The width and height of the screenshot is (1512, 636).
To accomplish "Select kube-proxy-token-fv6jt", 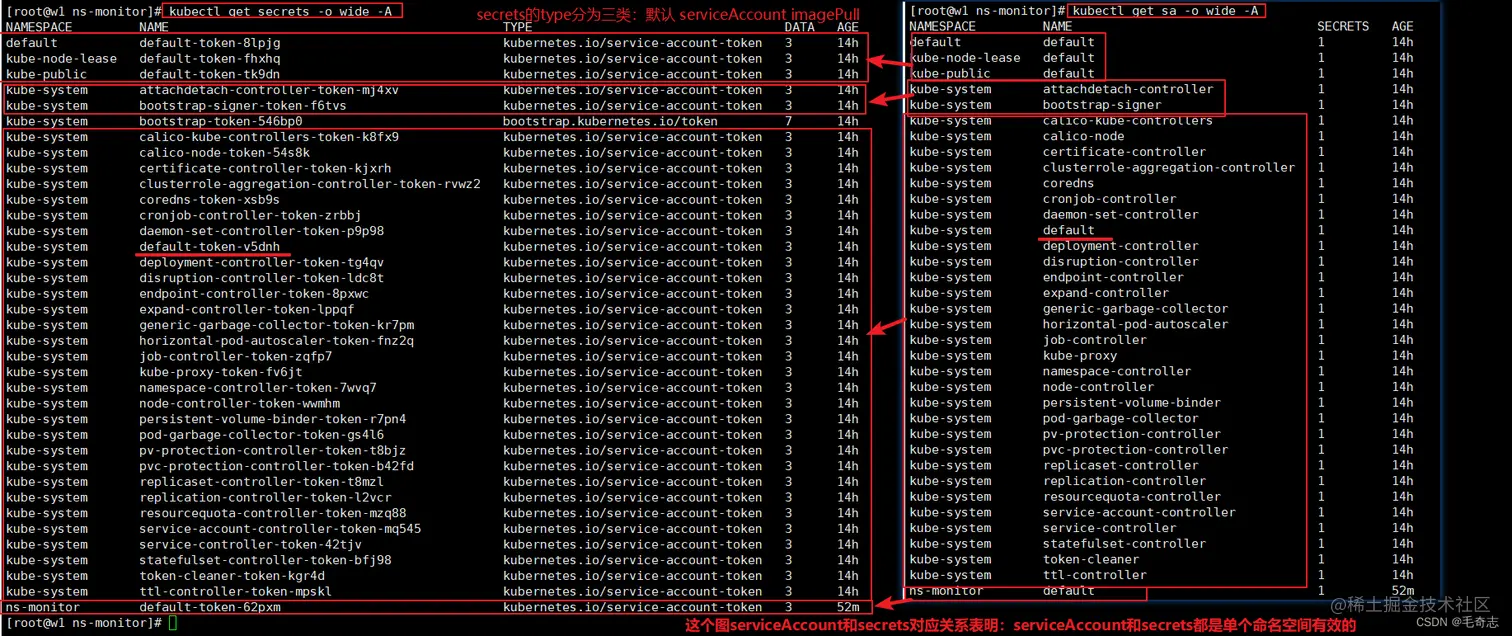I will point(221,372).
